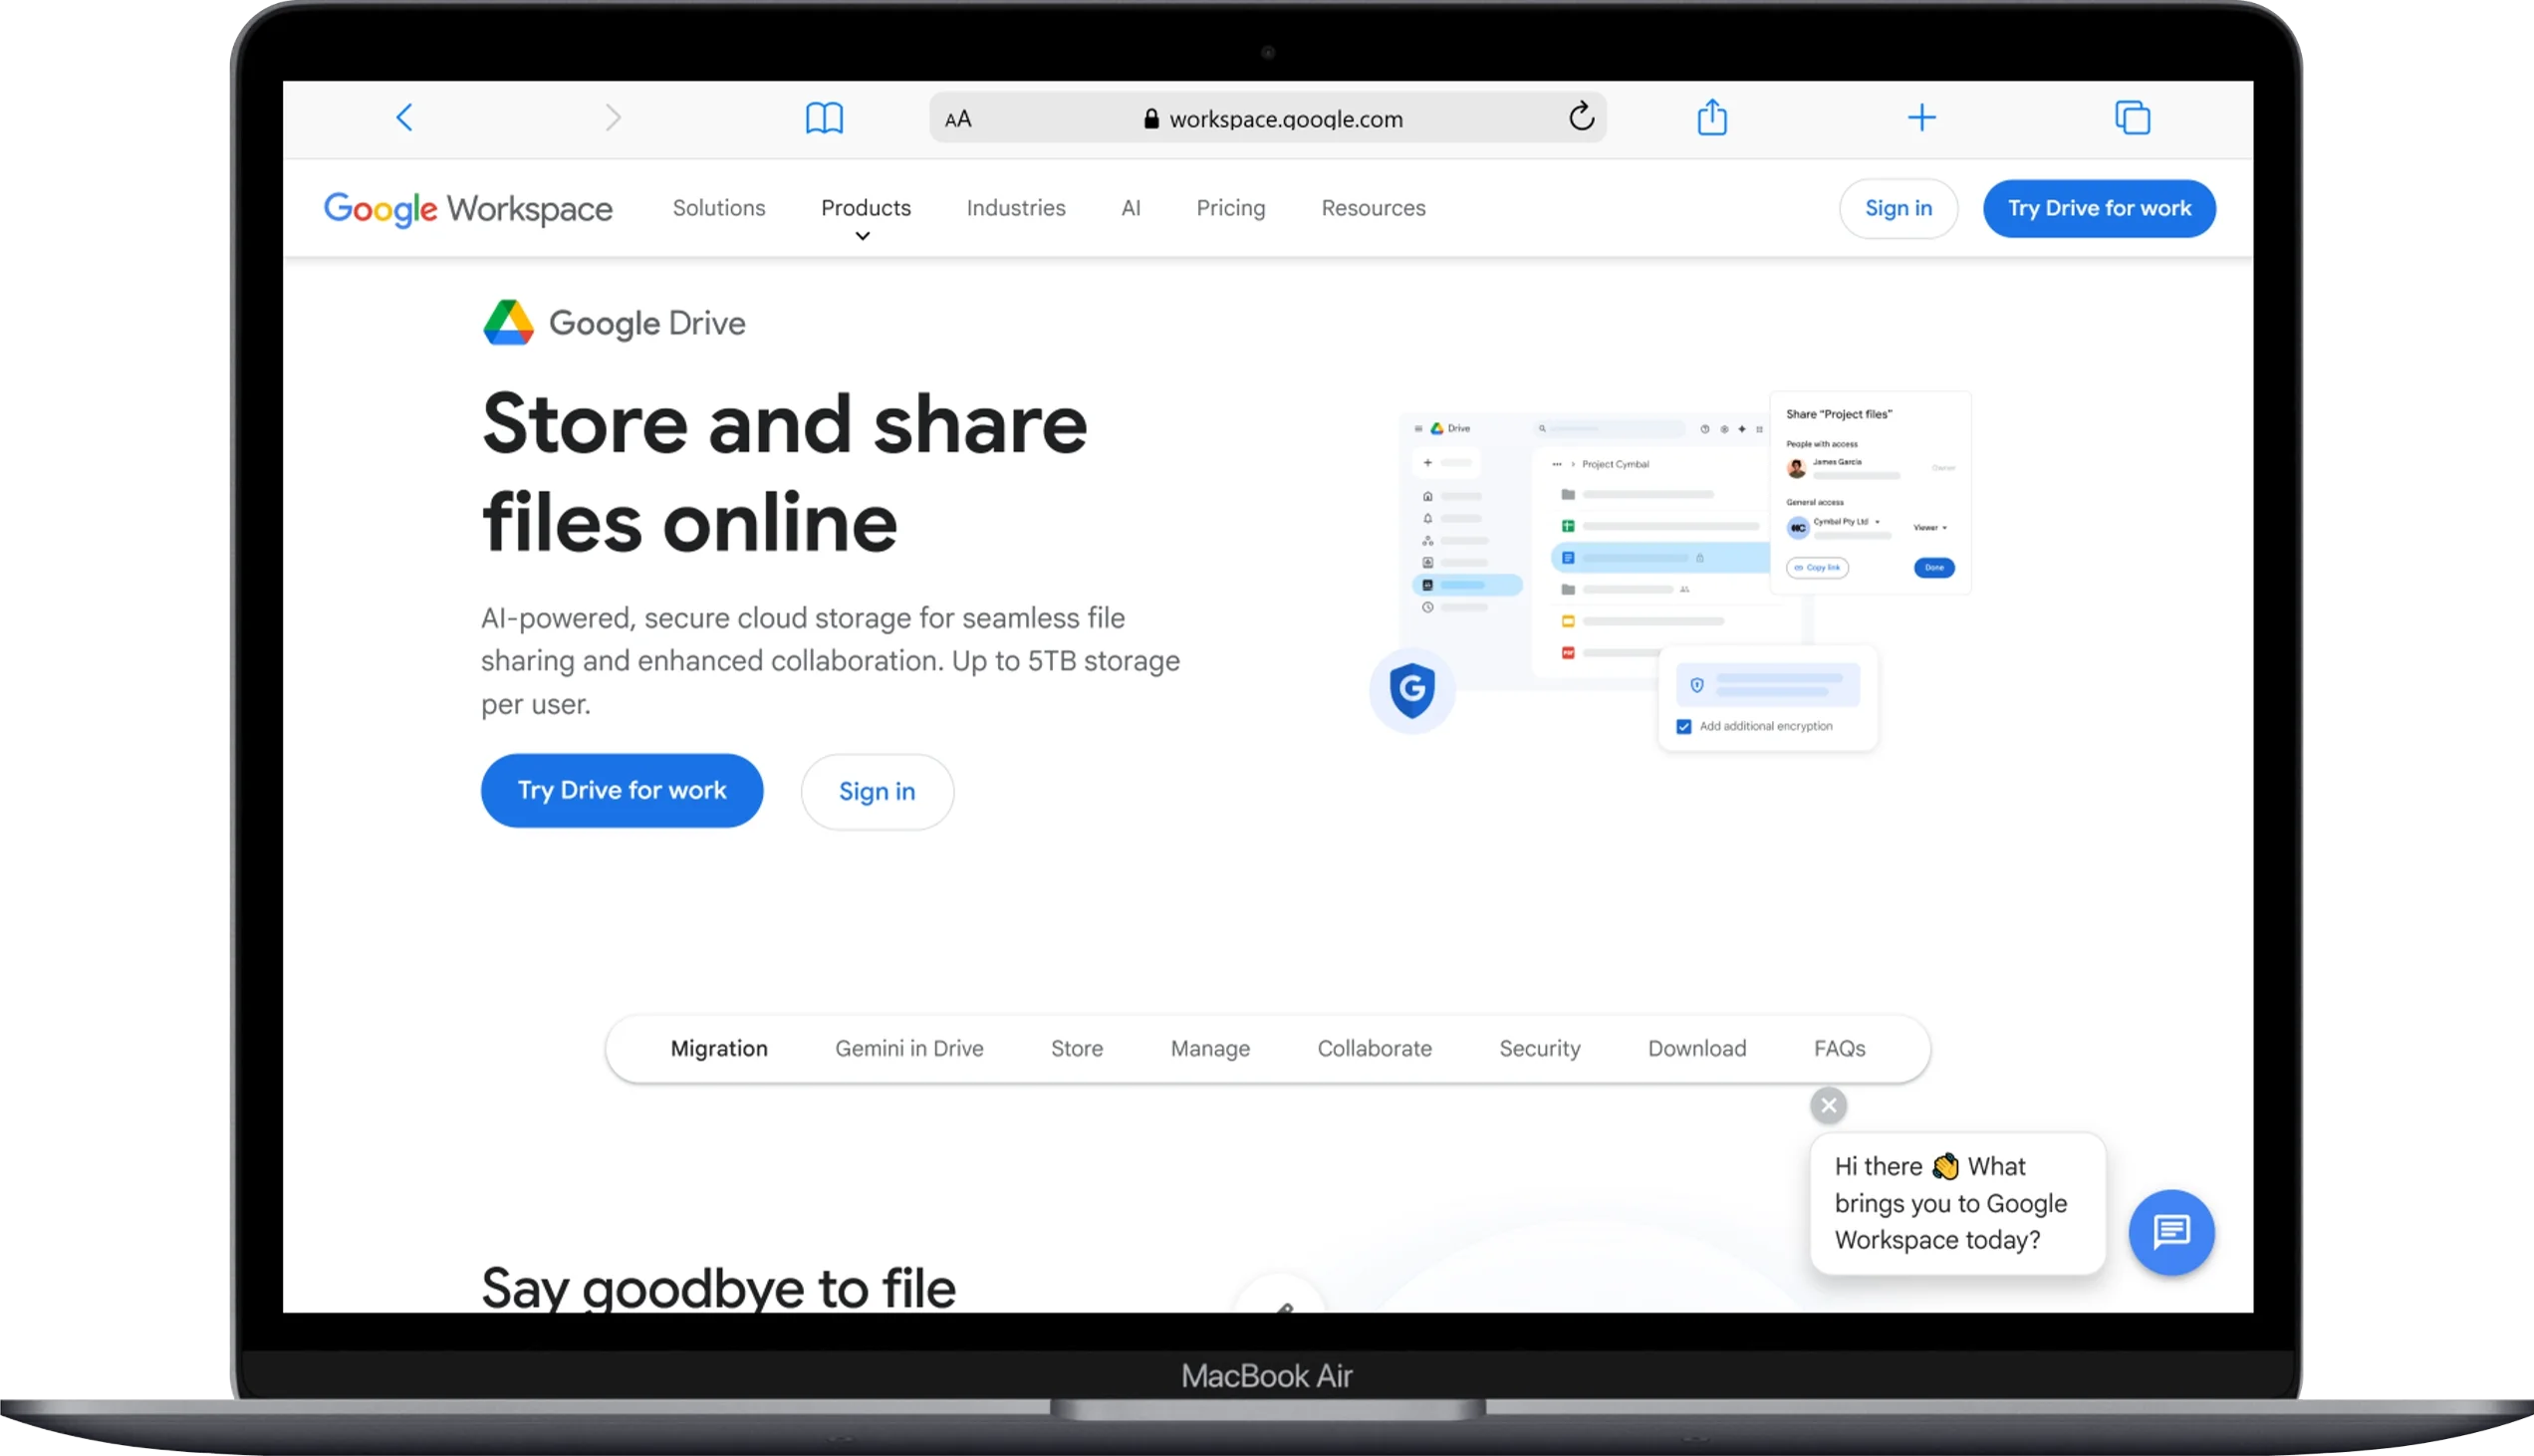Open the Viewer dropdown in share illustration
Image resolution: width=2534 pixels, height=1456 pixels.
(x=1929, y=527)
